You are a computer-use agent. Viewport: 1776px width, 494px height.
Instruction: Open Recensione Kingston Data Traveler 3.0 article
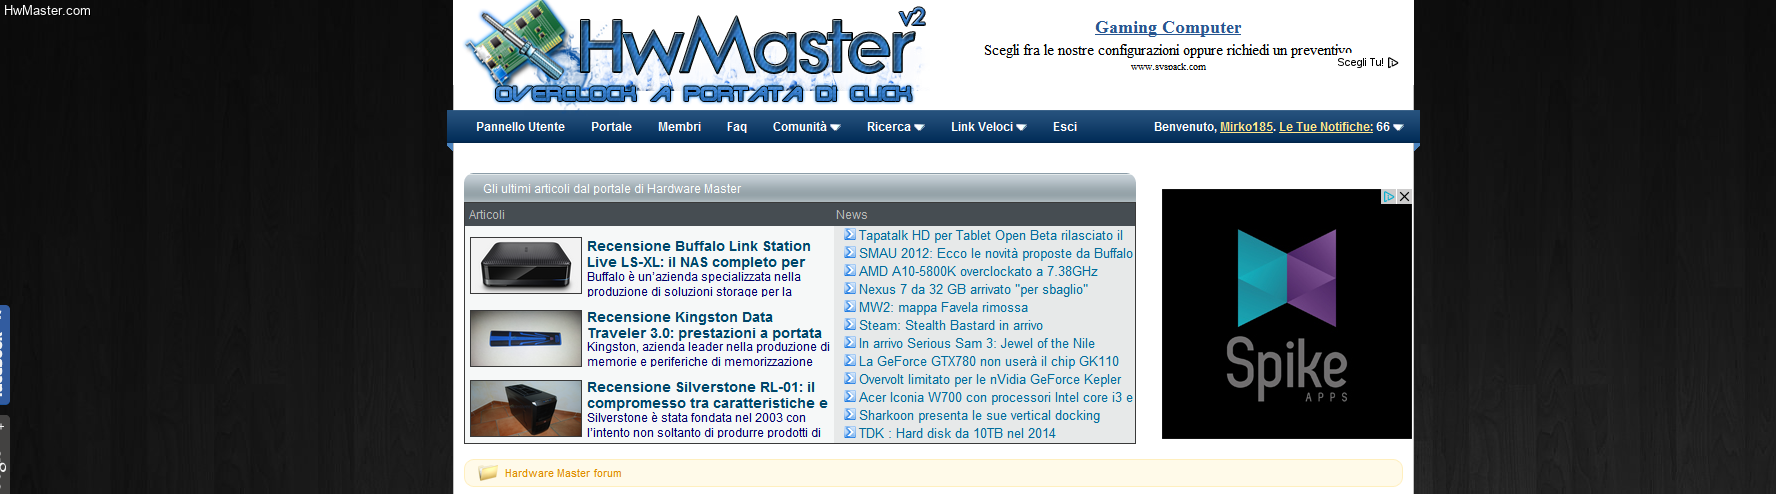[704, 325]
